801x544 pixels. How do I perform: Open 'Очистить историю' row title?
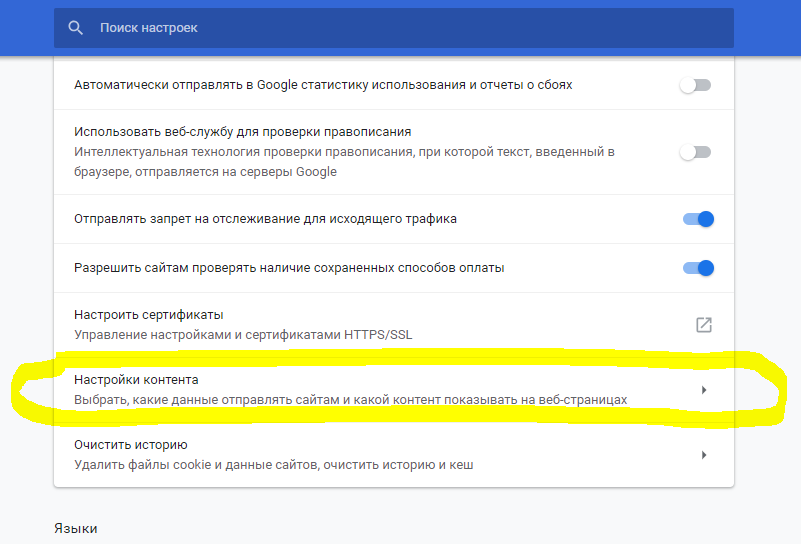click(131, 444)
